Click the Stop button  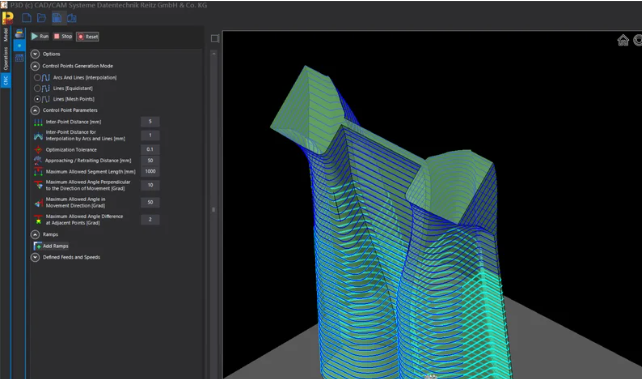tap(63, 36)
